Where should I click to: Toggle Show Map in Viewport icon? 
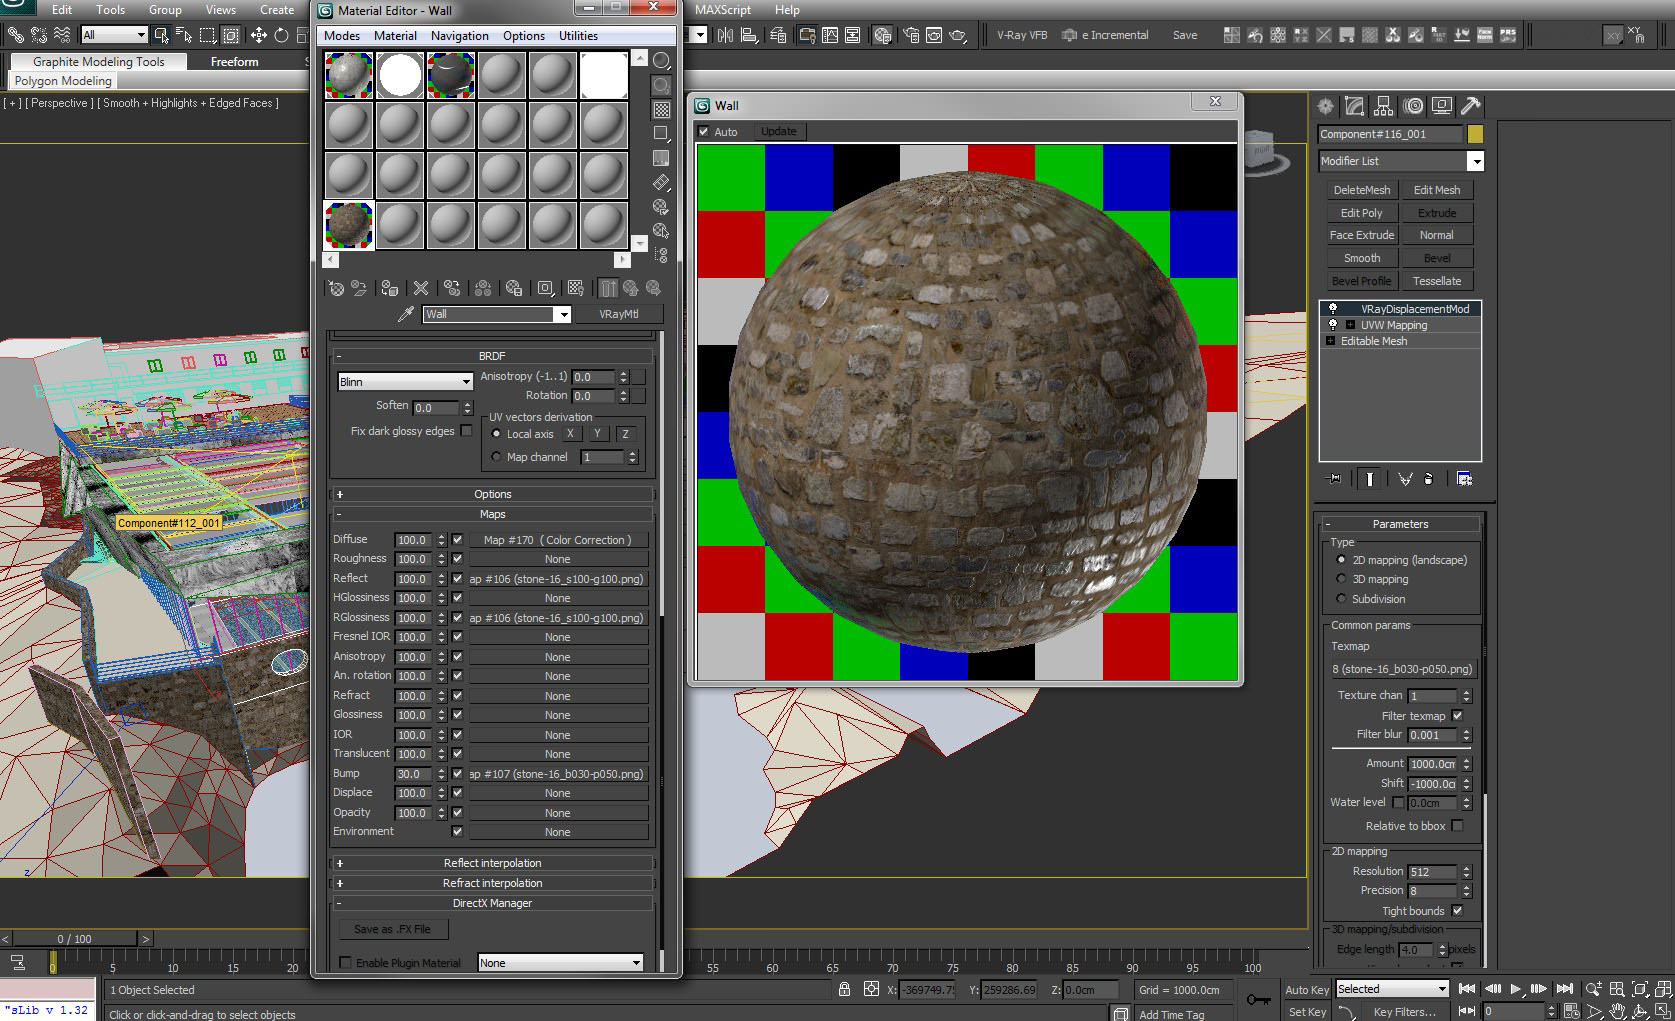(x=576, y=288)
